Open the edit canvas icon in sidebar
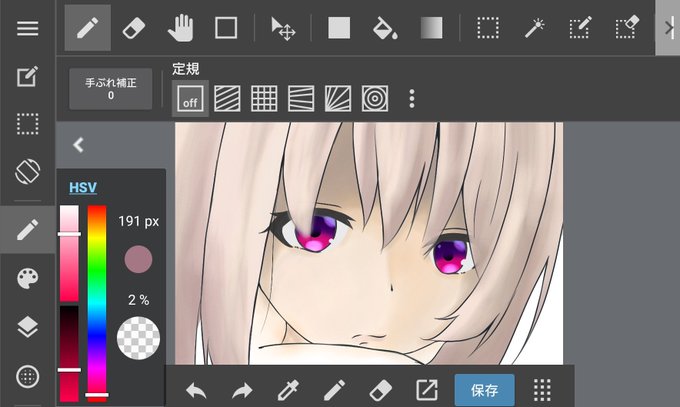 pyautogui.click(x=27, y=76)
